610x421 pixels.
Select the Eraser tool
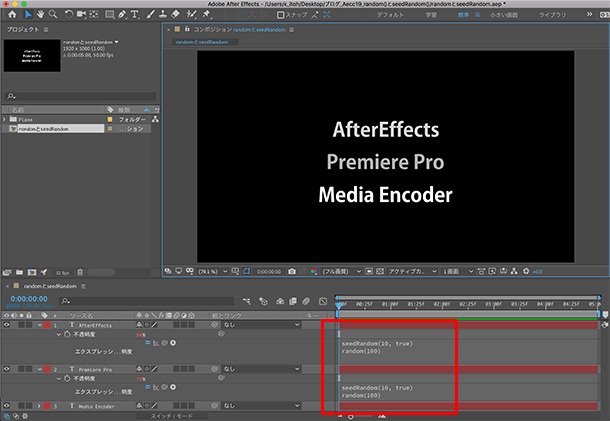(x=175, y=14)
